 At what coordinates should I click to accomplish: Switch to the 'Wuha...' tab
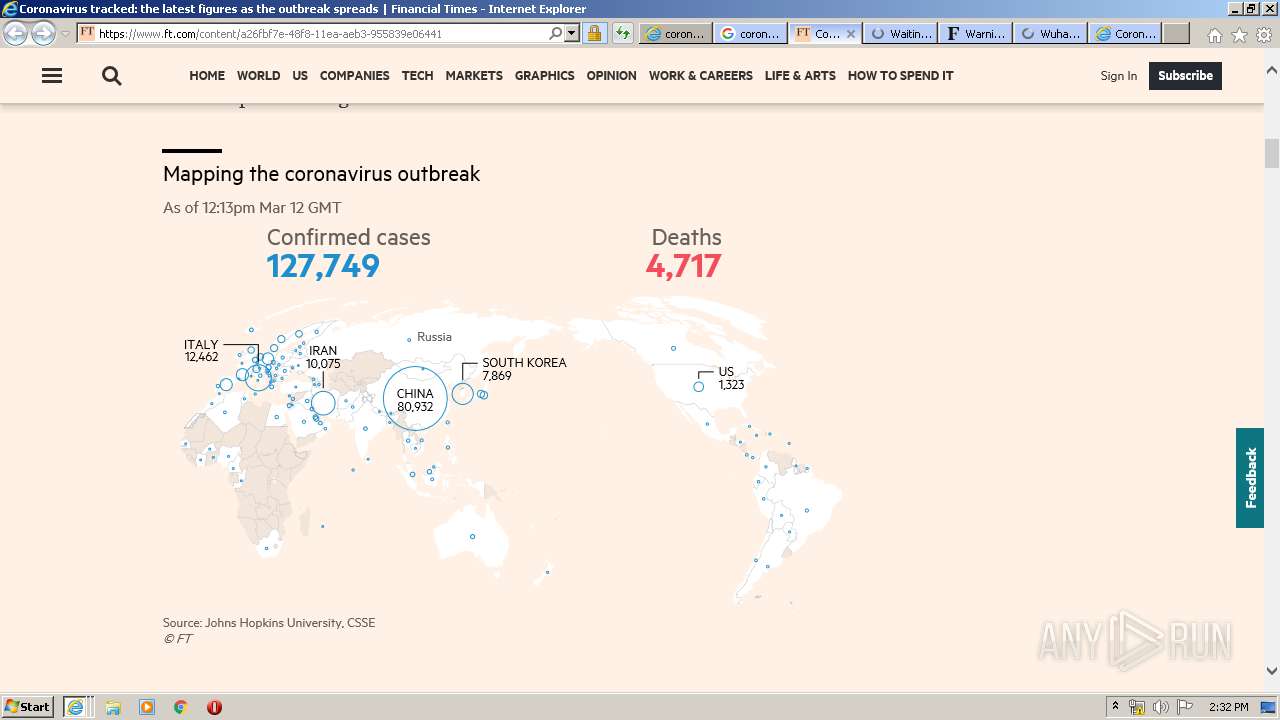click(x=1051, y=33)
